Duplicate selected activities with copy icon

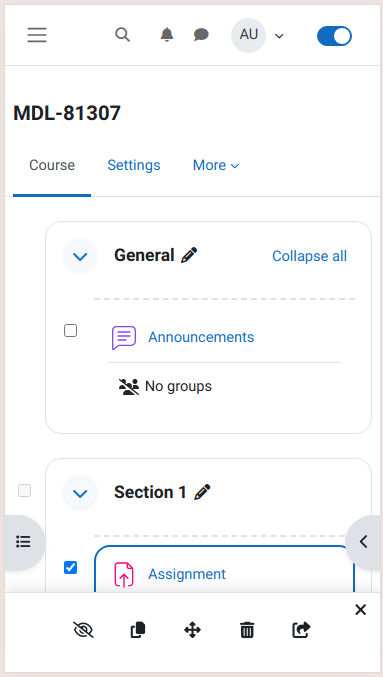pyautogui.click(x=138, y=630)
